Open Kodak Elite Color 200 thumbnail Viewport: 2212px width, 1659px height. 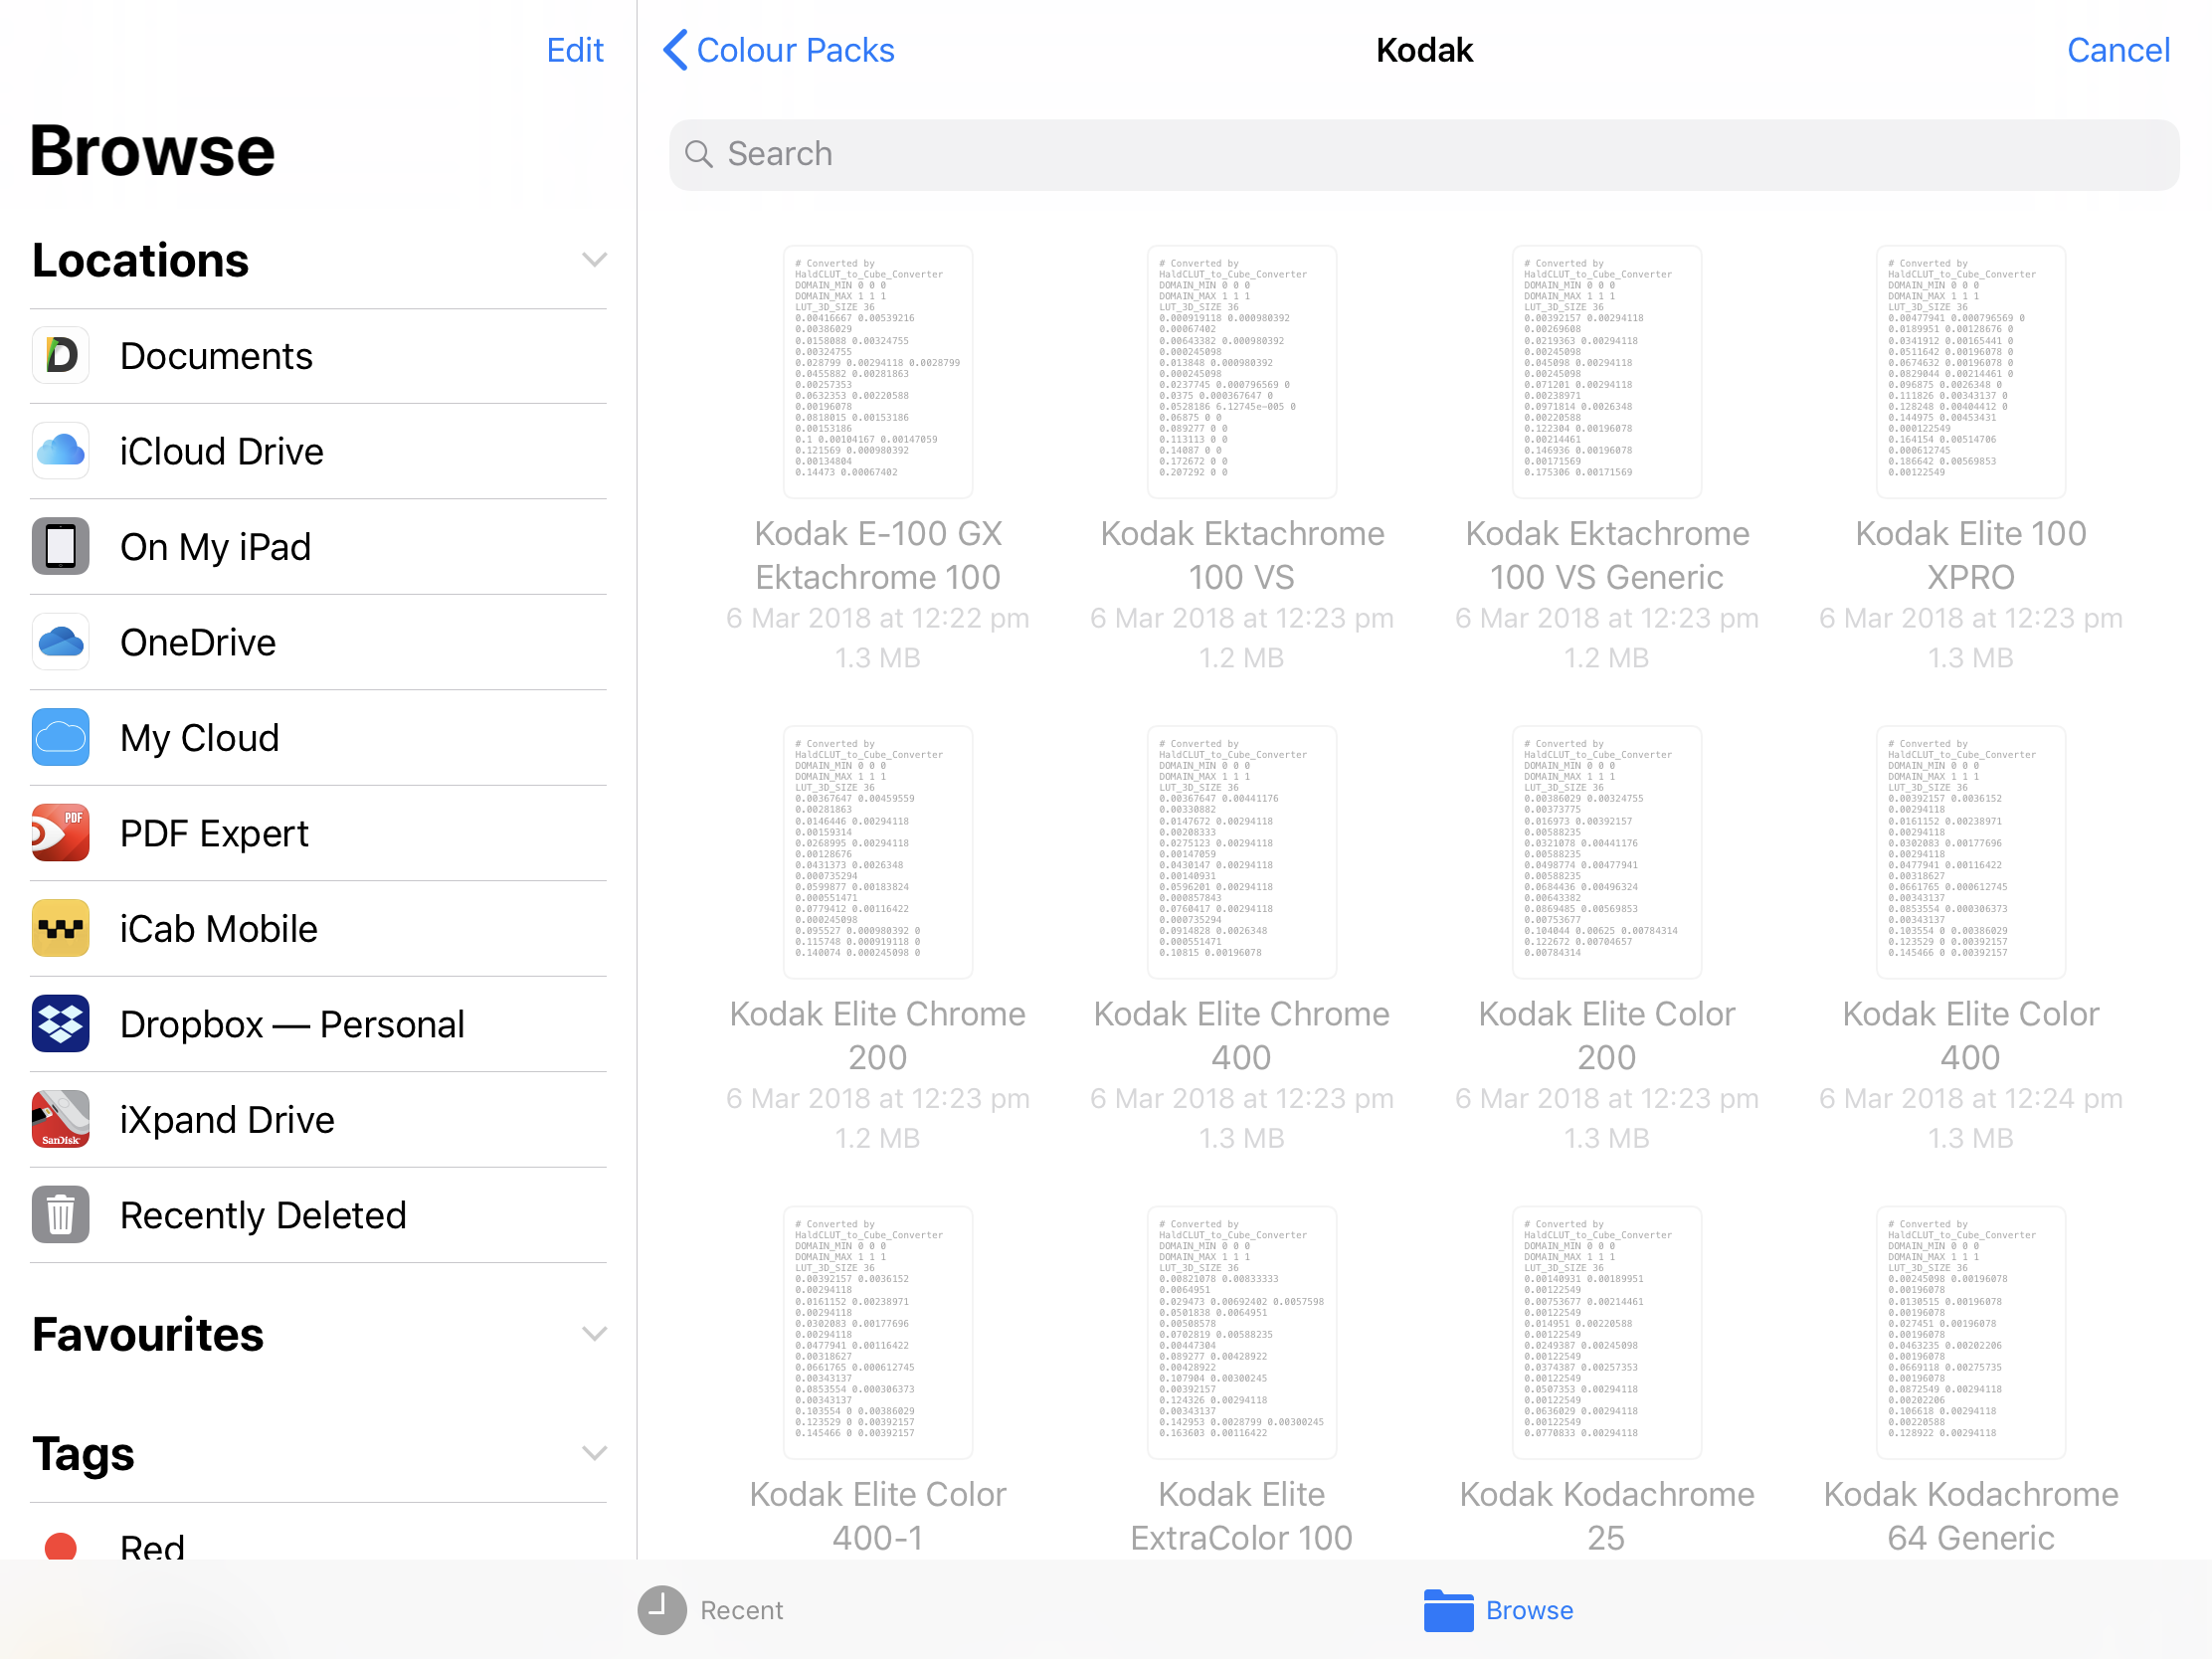pos(1607,852)
